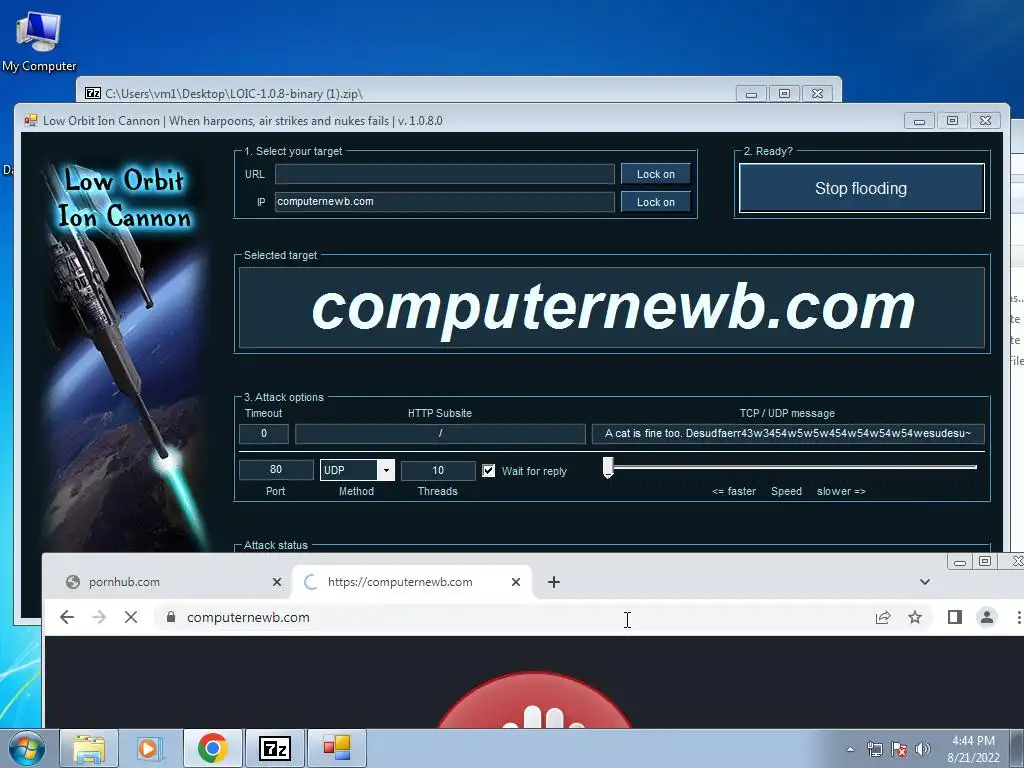This screenshot has width=1024, height=768.
Task: Switch to 7-Zip taskbar icon
Action: click(274, 748)
